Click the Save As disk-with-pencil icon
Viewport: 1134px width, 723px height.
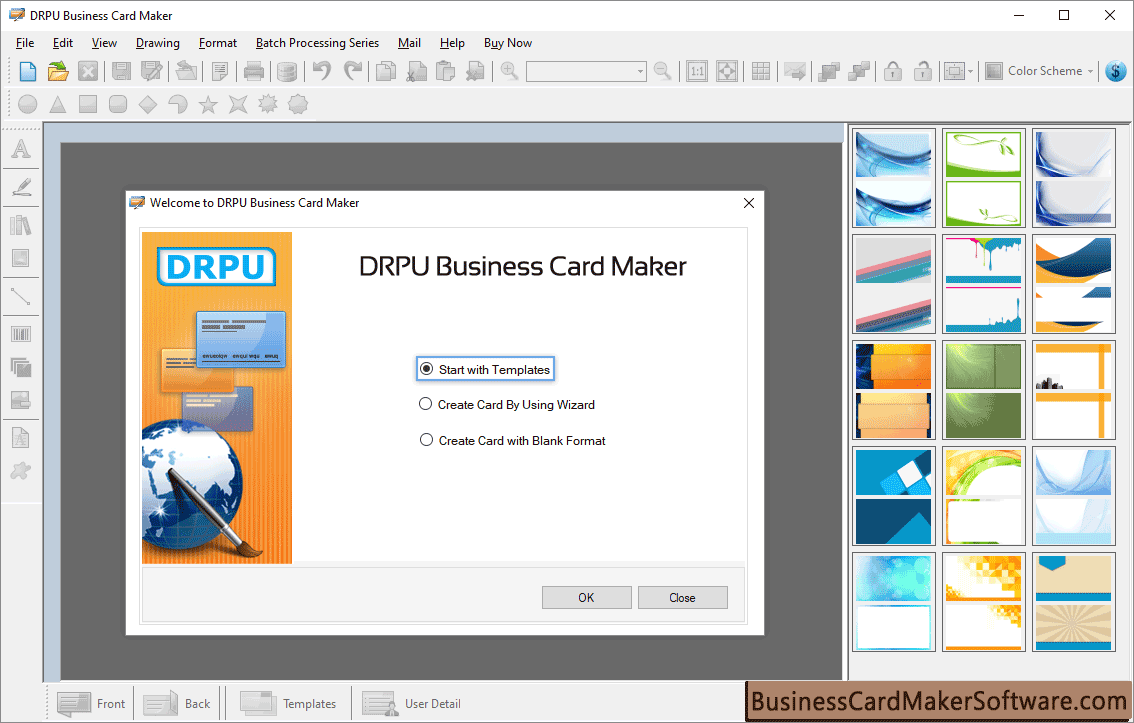click(152, 71)
